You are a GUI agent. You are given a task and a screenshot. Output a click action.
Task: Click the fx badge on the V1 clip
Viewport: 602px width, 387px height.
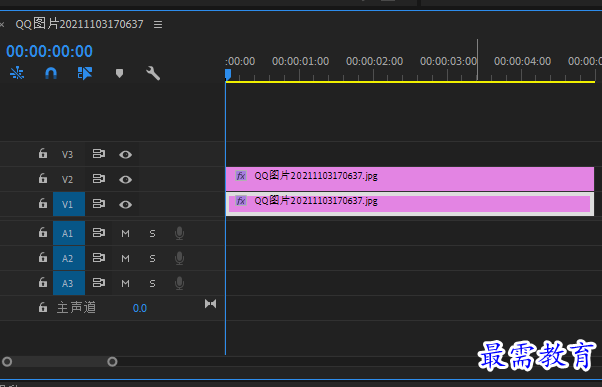point(241,201)
